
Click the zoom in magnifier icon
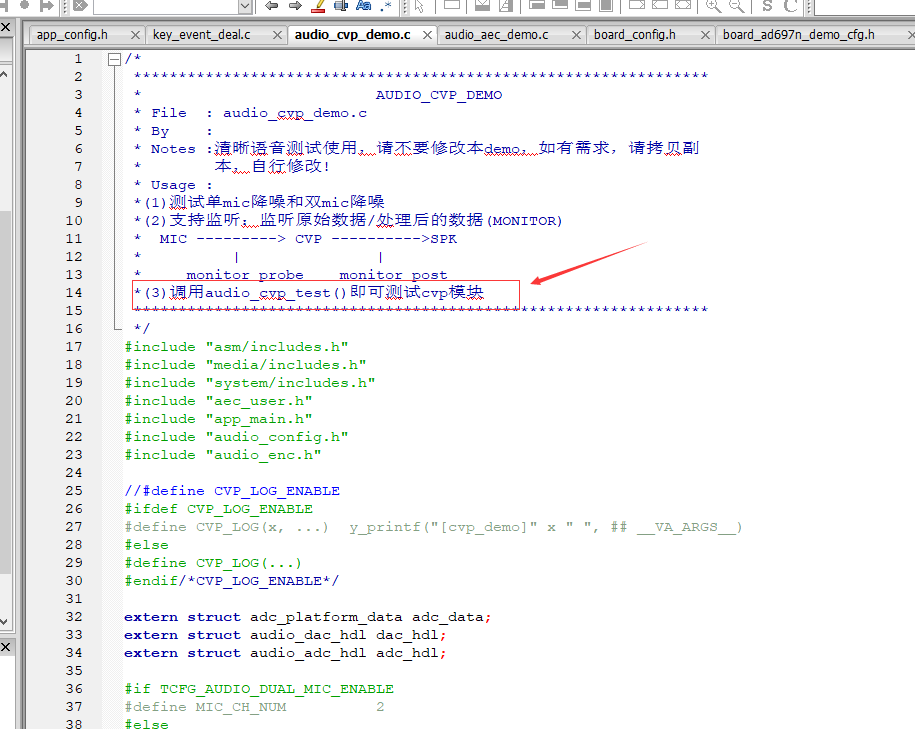coord(713,6)
